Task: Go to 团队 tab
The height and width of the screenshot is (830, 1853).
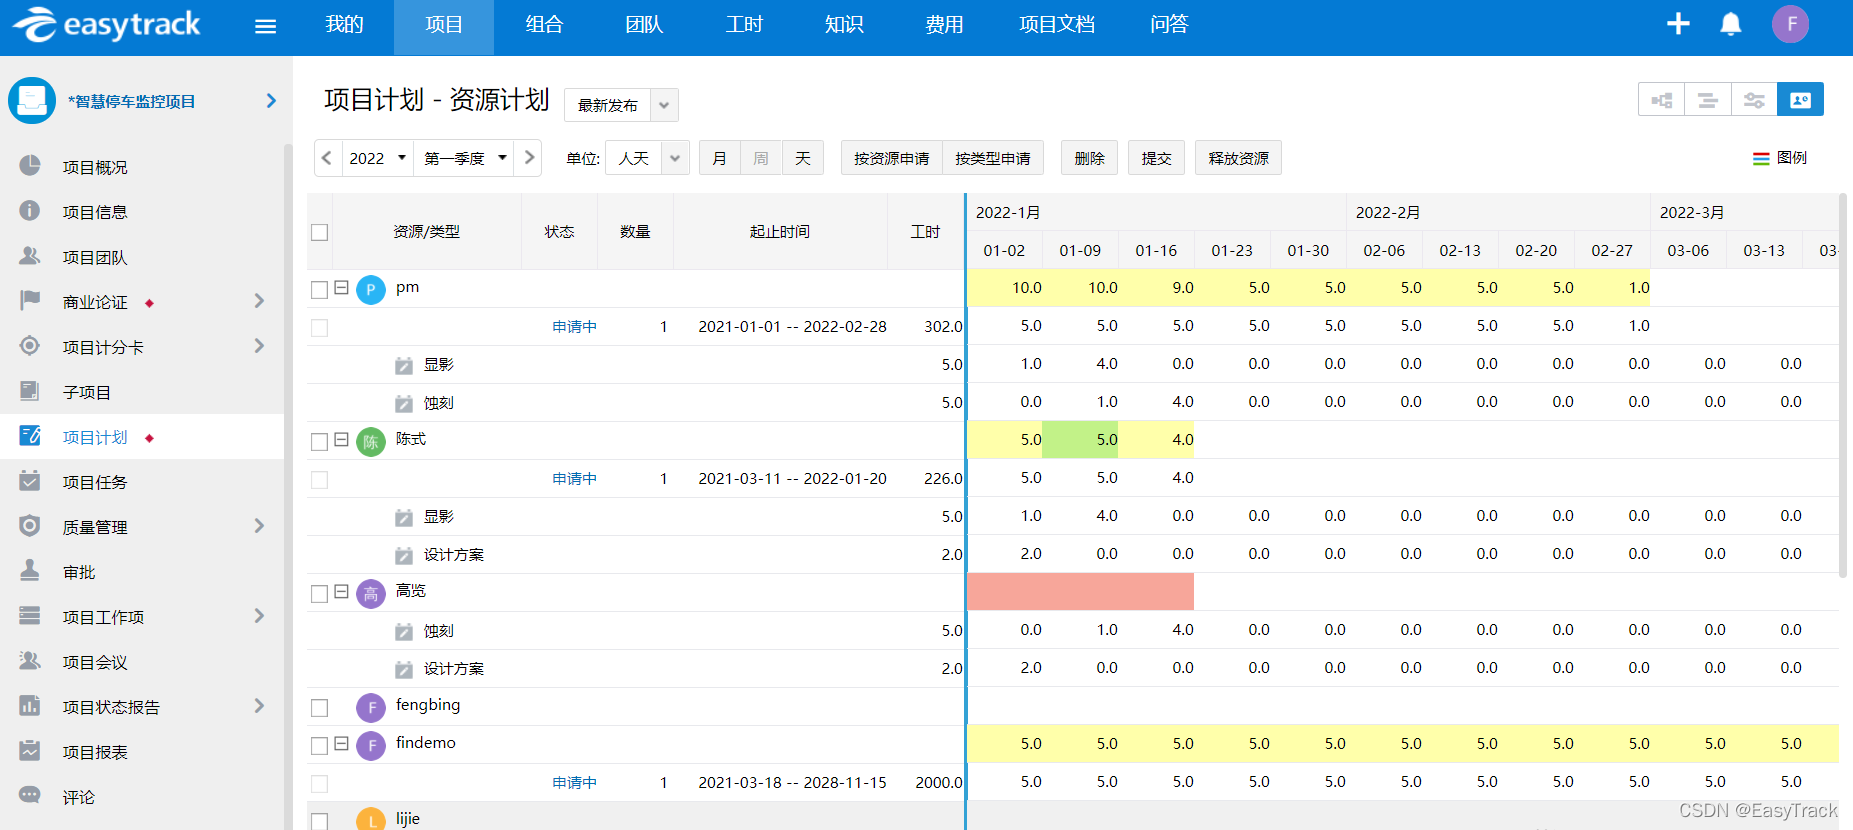Action: (x=644, y=25)
